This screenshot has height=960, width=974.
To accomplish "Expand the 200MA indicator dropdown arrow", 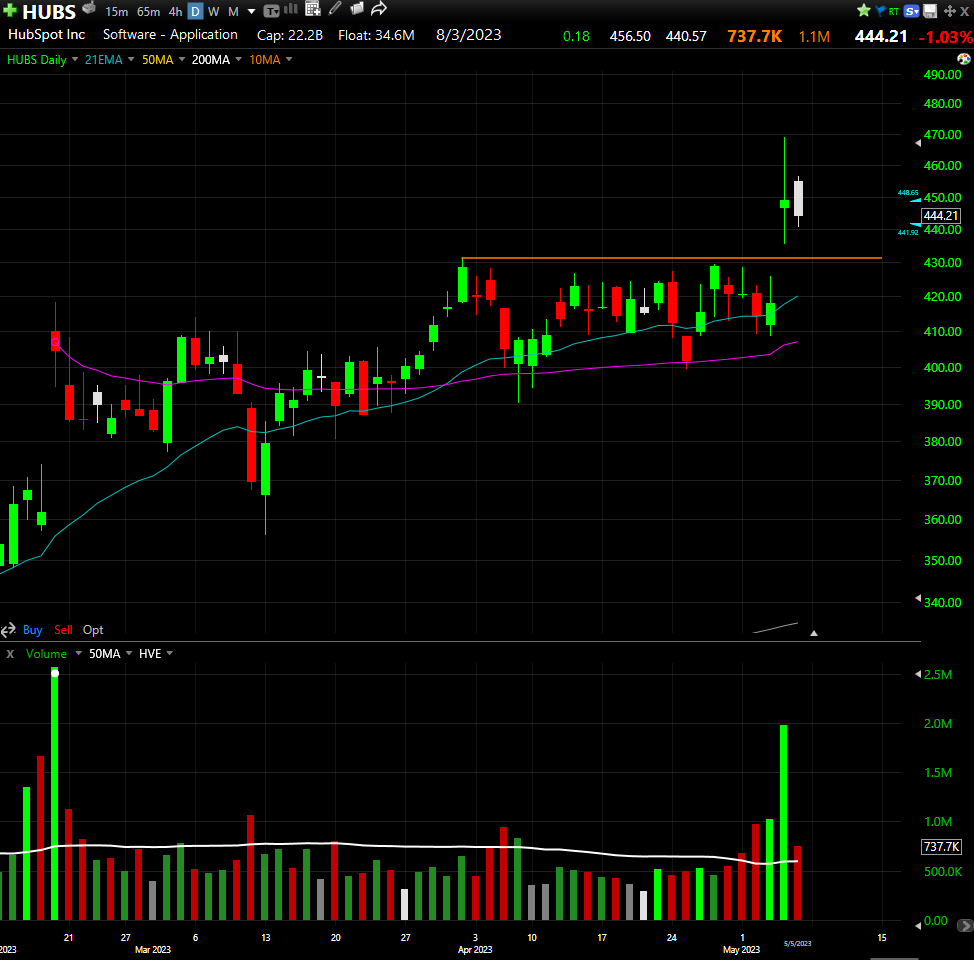I will click(239, 60).
